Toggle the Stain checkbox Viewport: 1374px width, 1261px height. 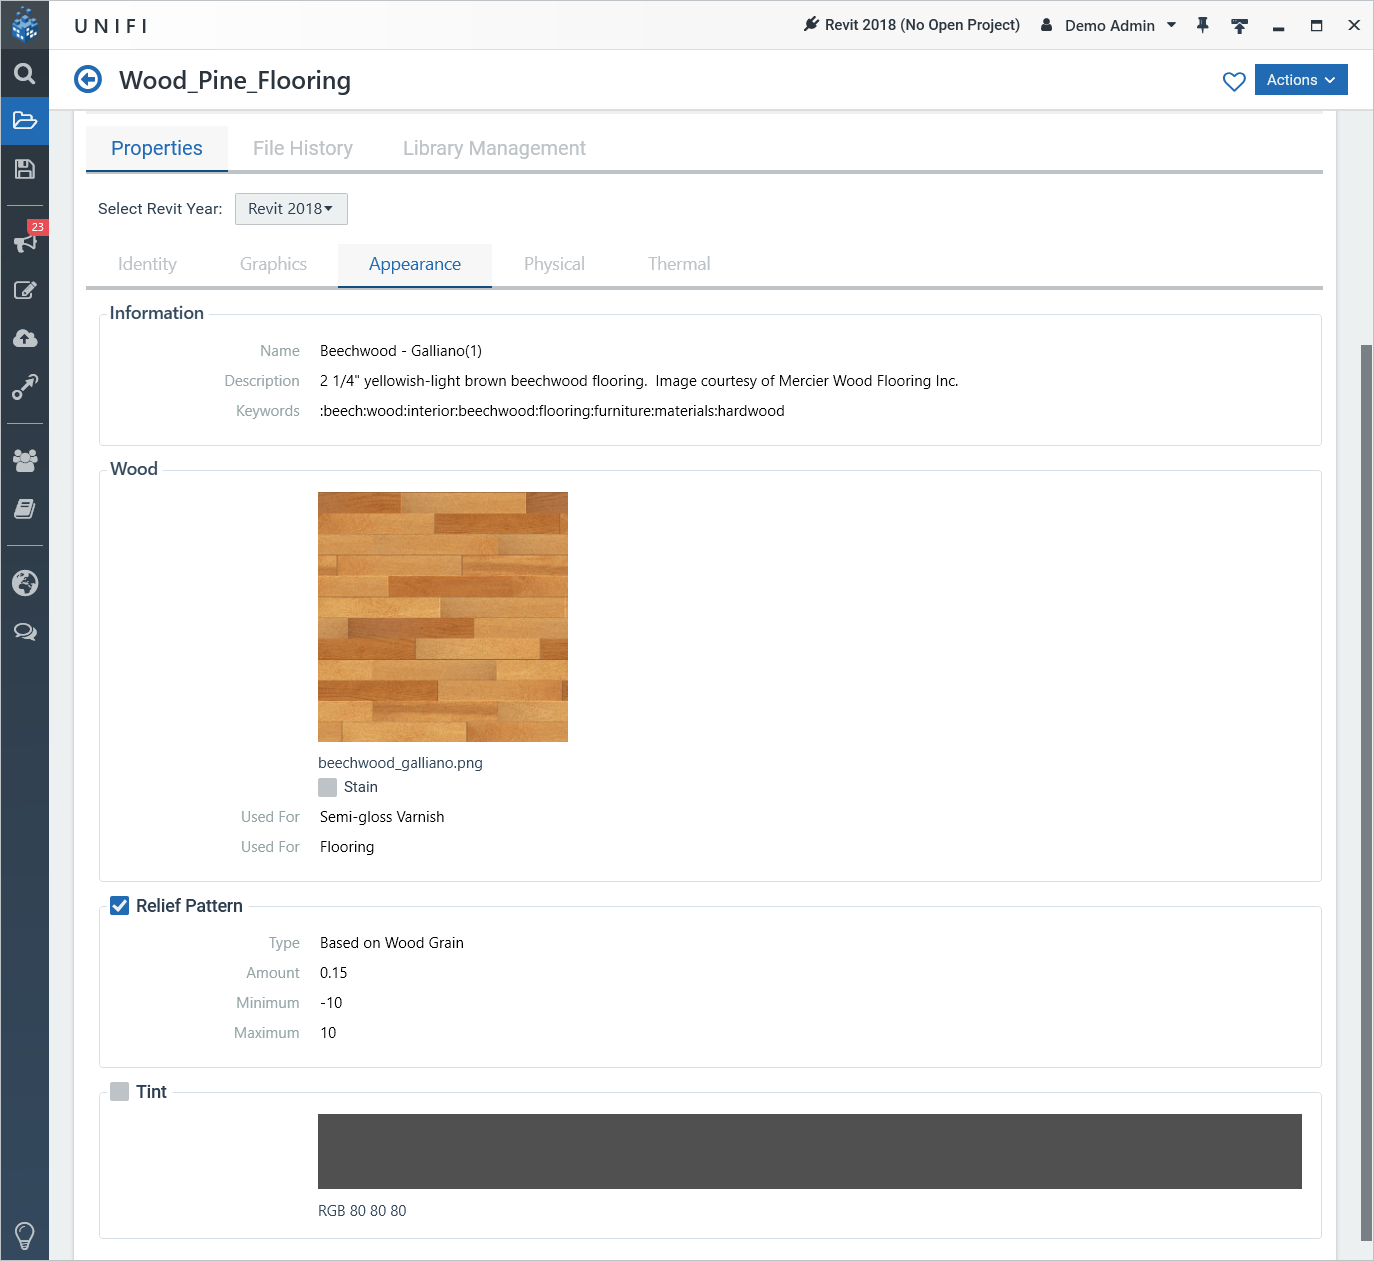[x=327, y=787]
